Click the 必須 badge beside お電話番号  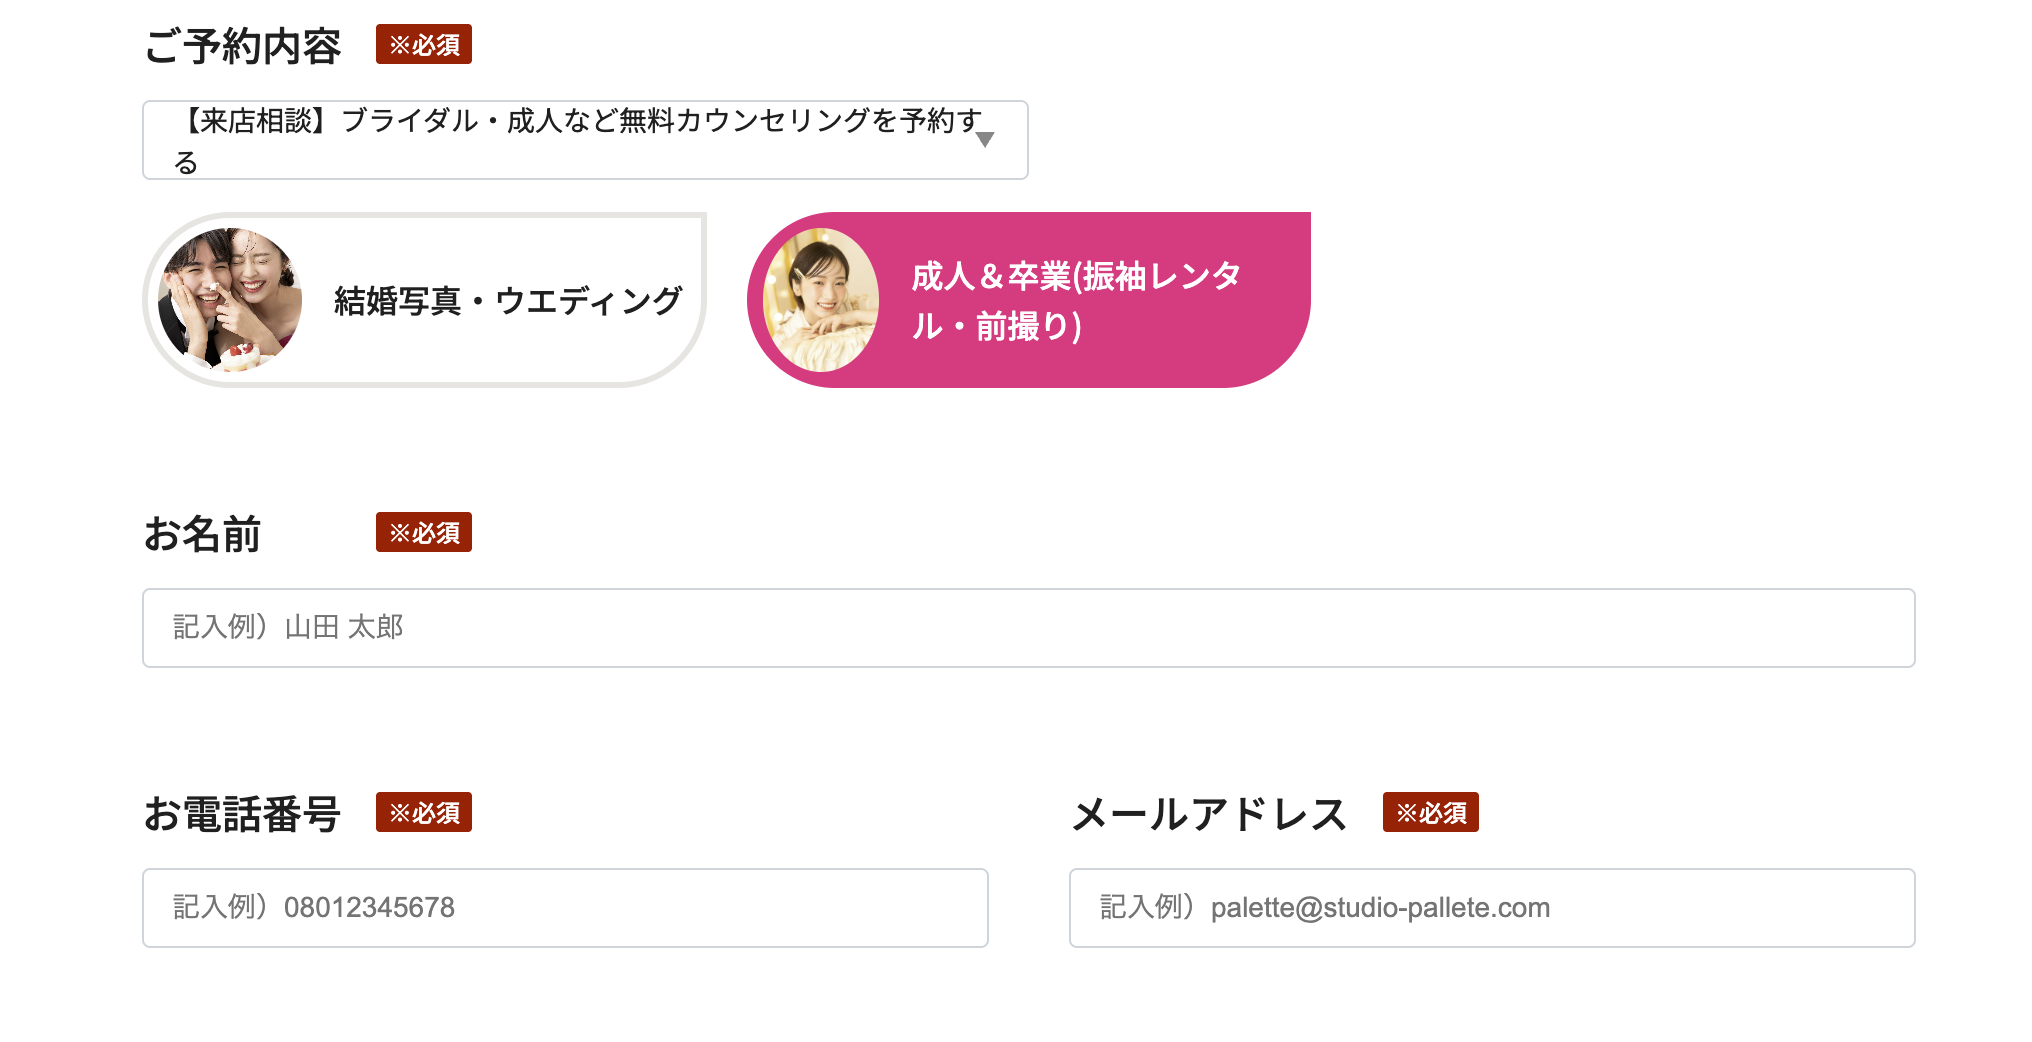(x=424, y=813)
